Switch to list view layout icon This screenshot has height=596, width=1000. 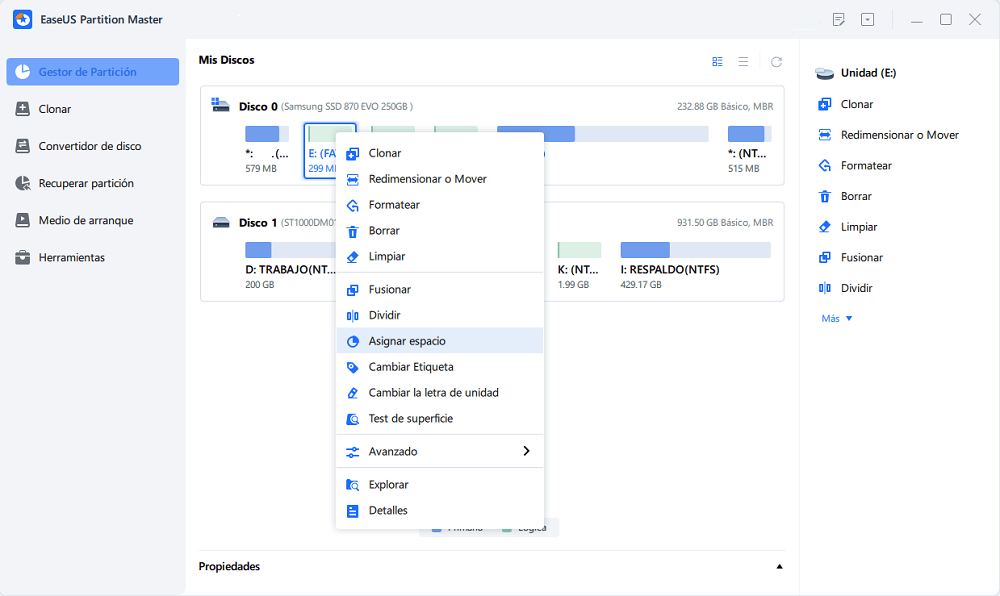coord(744,62)
